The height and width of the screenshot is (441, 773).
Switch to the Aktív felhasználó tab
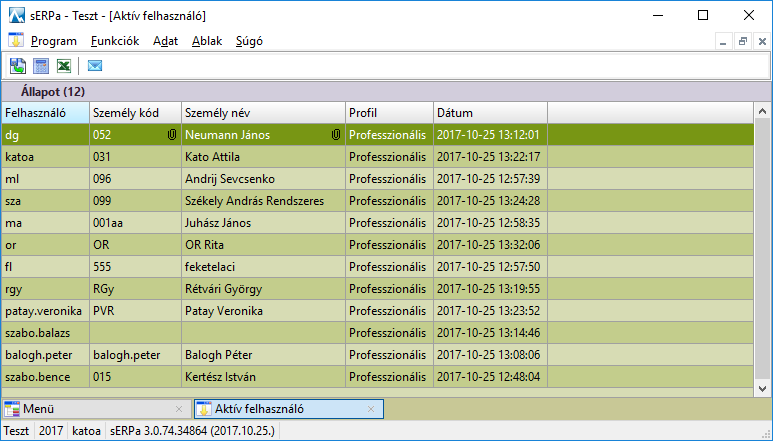(x=288, y=409)
